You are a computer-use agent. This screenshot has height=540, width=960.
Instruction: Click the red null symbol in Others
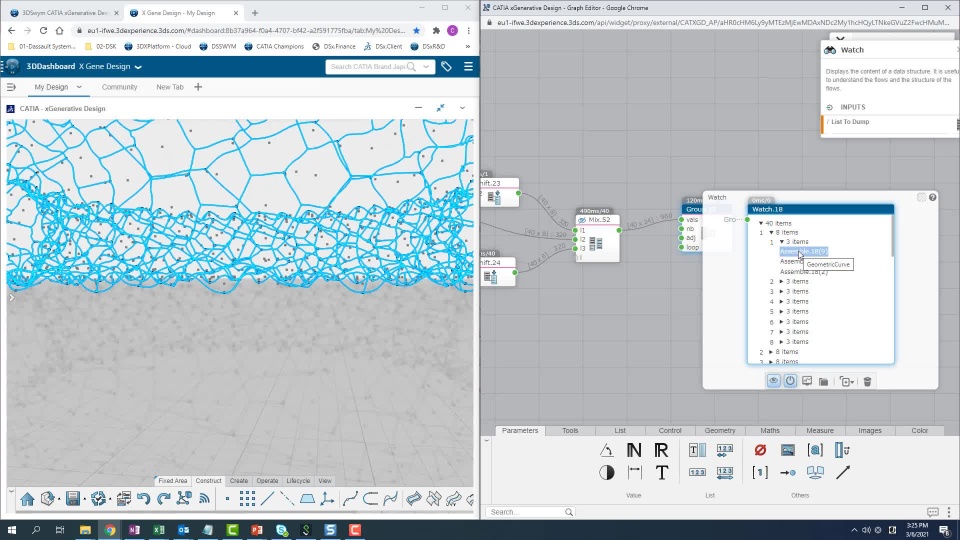click(760, 450)
